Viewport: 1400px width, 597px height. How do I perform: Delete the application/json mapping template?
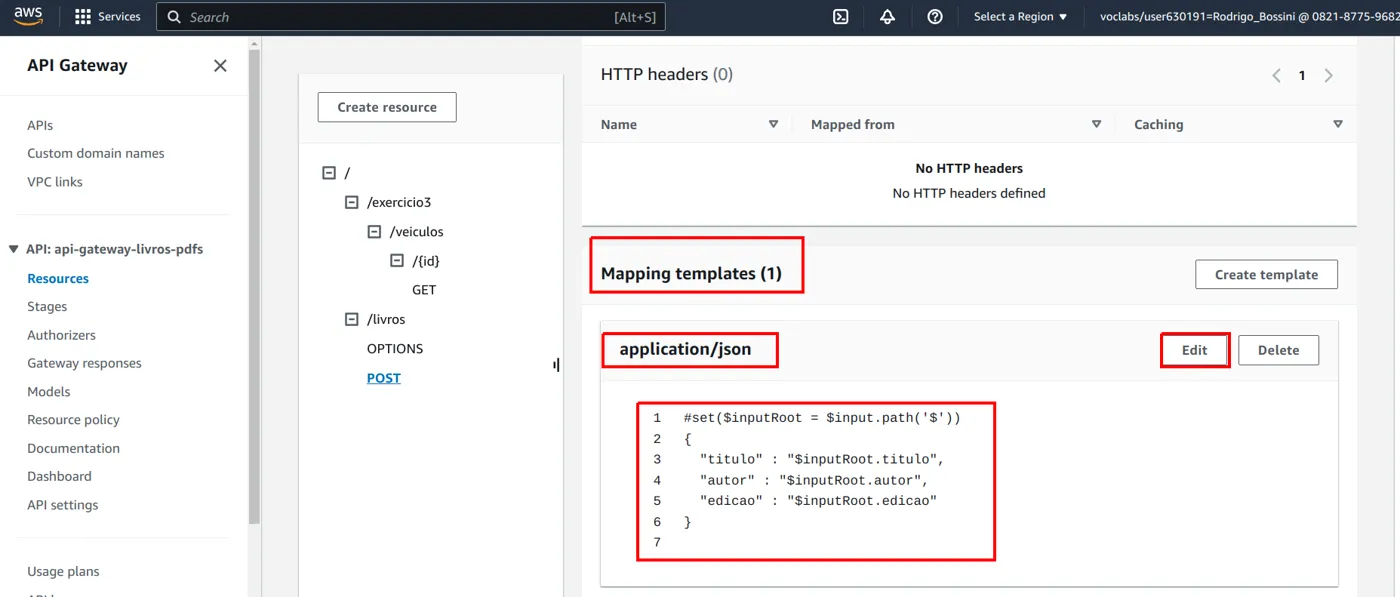1278,350
